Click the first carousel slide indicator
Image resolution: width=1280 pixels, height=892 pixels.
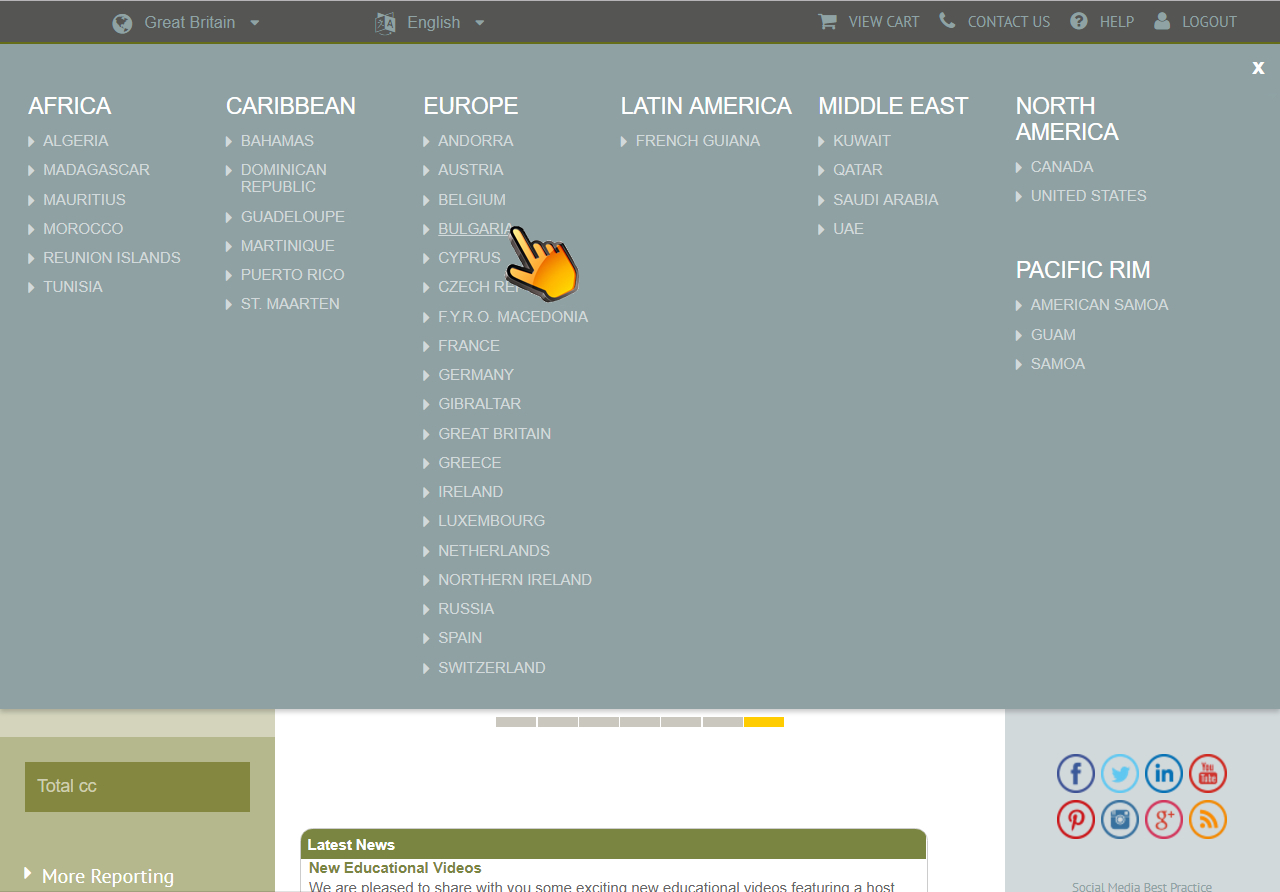pyautogui.click(x=516, y=722)
